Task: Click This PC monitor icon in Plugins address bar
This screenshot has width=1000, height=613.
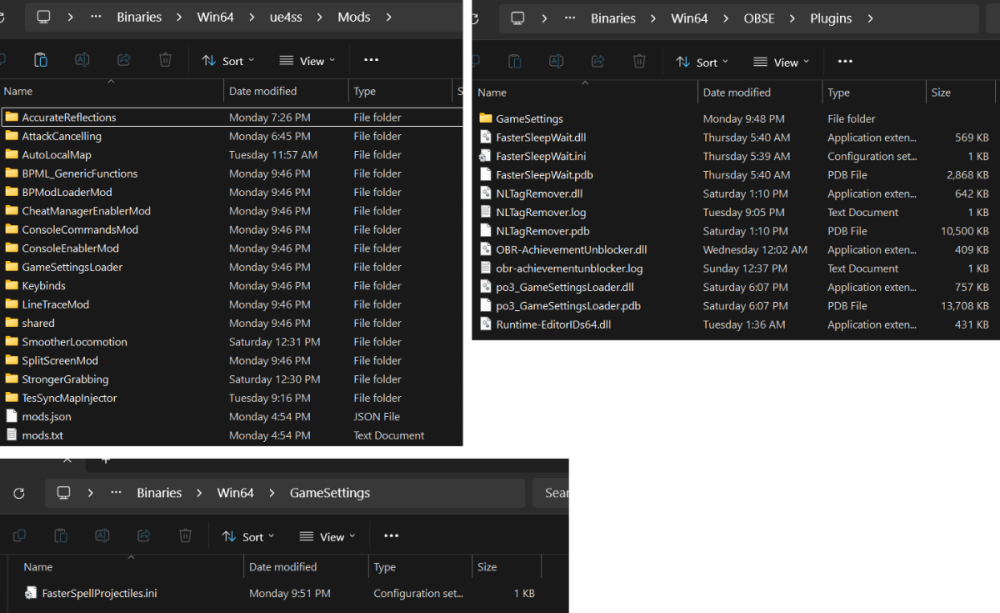Action: (x=518, y=18)
